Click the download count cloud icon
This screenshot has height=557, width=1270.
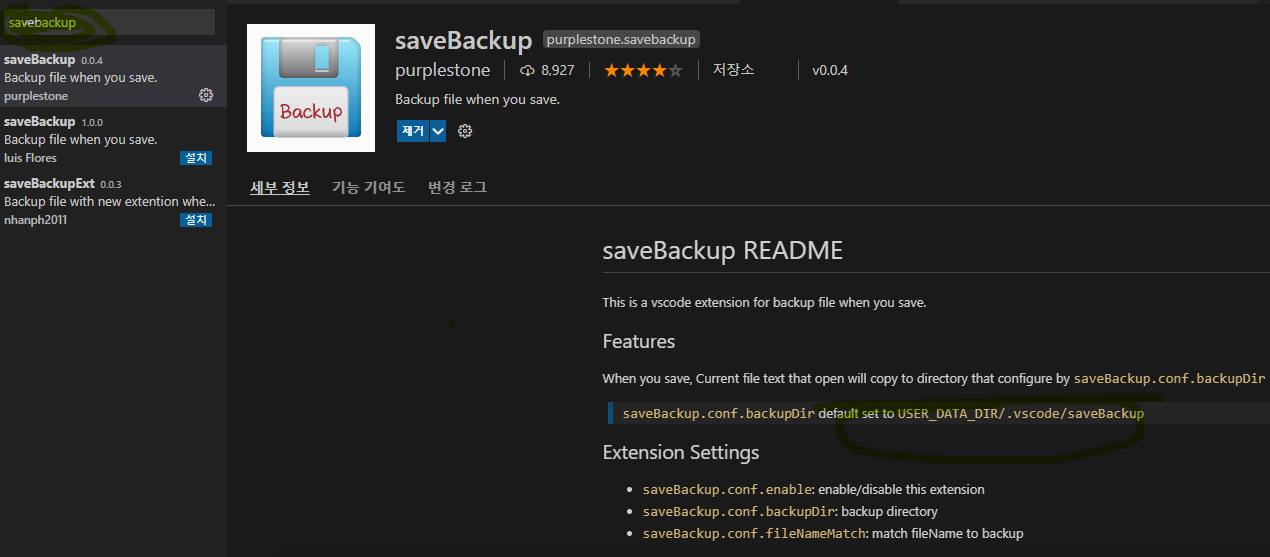click(x=528, y=70)
